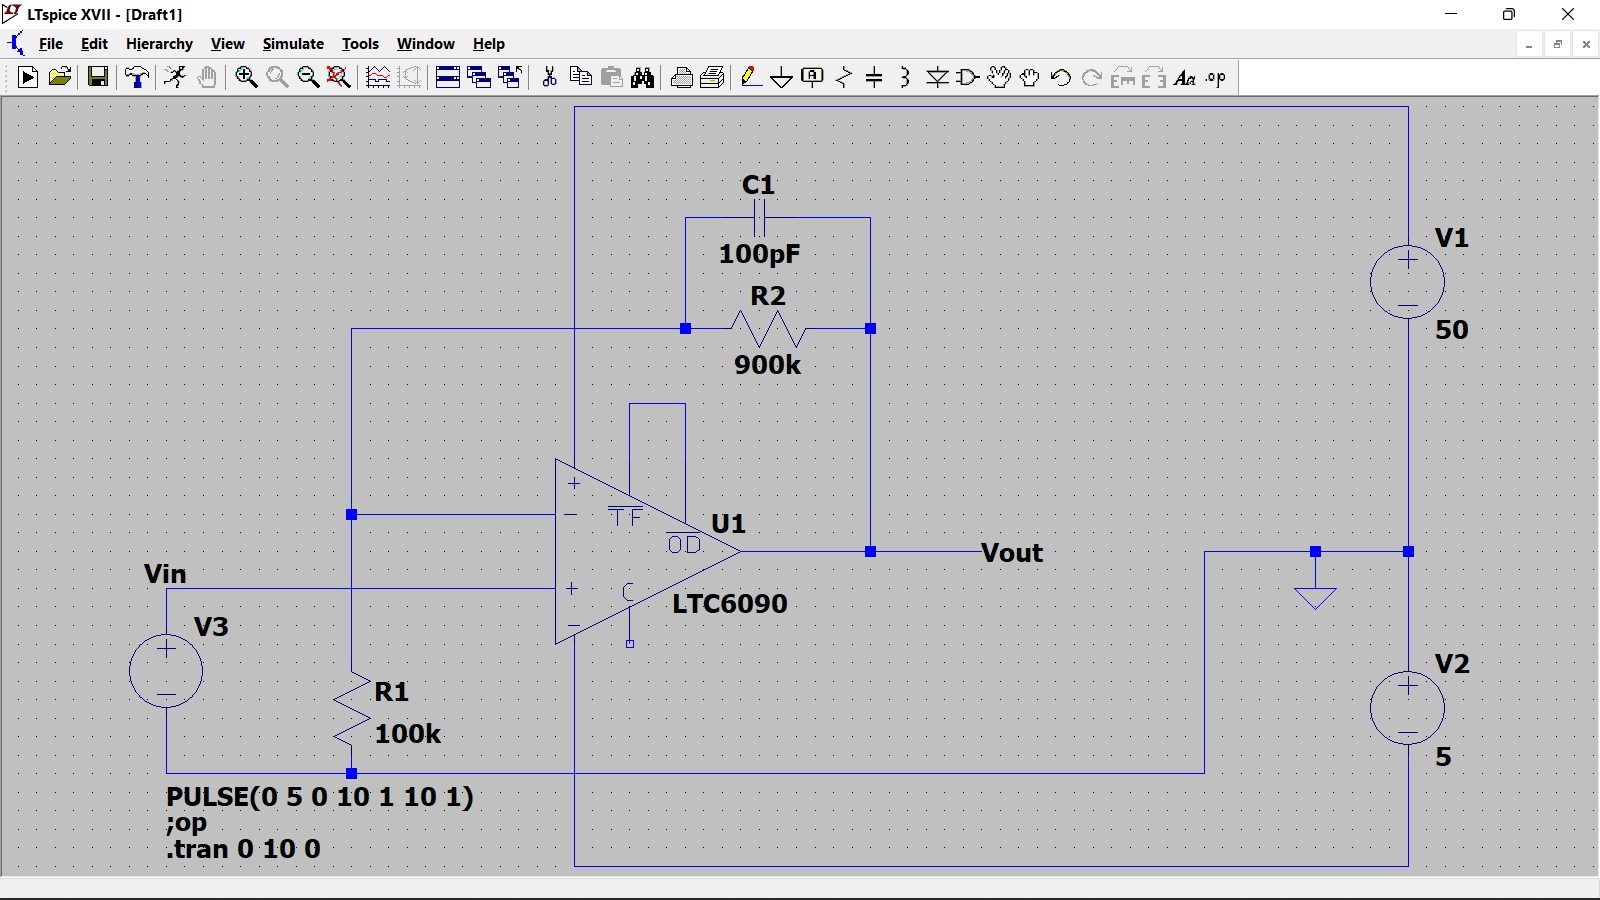This screenshot has height=900, width=1600.
Task: Click the Zoom Out magnifier
Action: (x=308, y=77)
